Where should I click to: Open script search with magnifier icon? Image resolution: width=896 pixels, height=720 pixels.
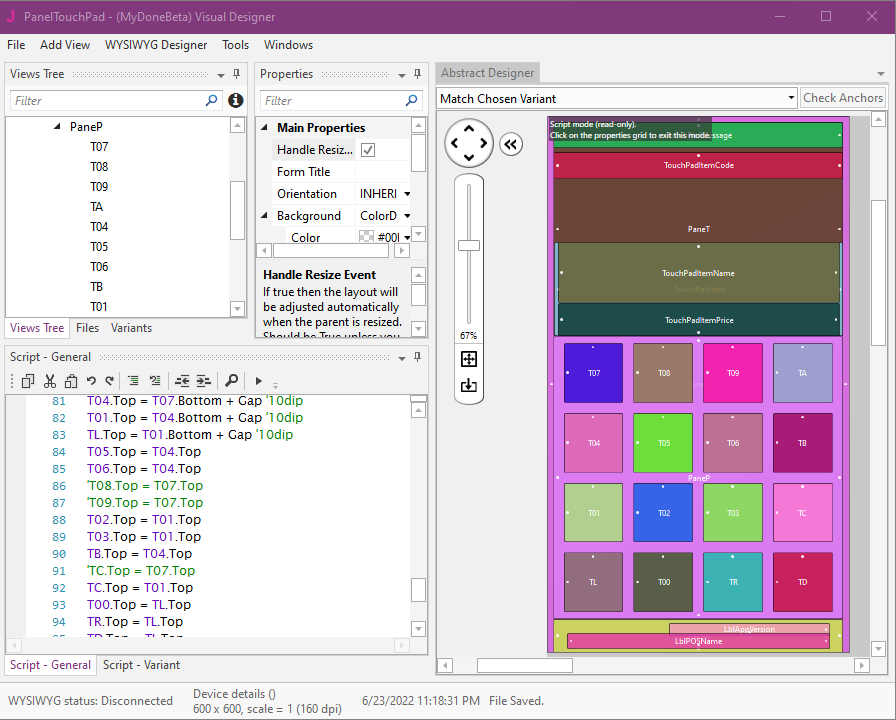[231, 381]
